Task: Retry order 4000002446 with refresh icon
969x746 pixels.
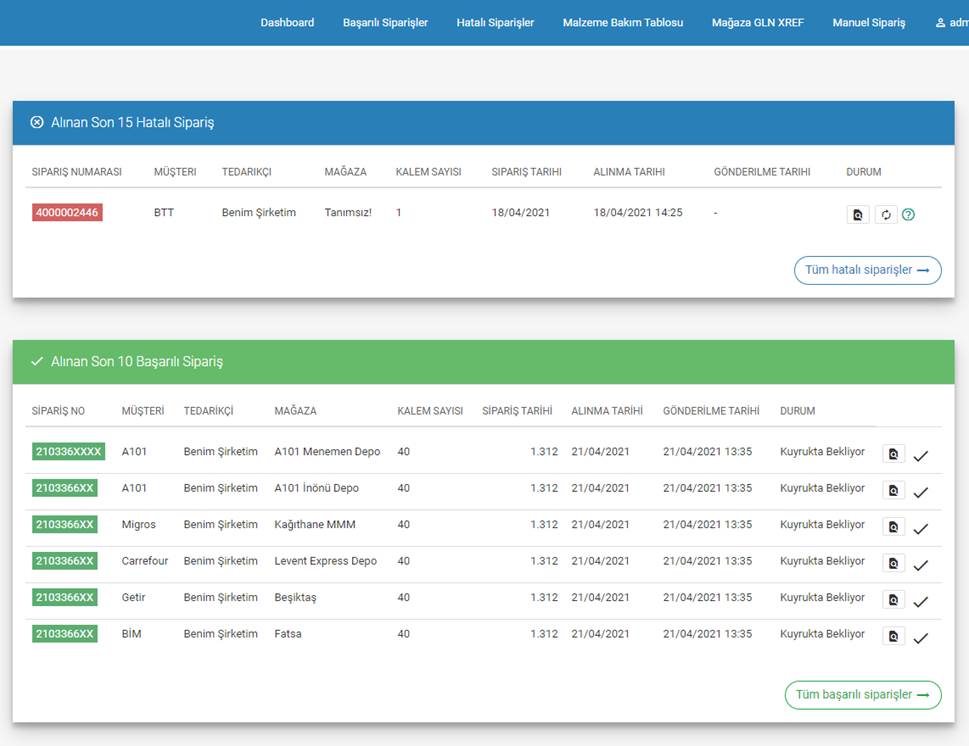Action: pos(886,214)
